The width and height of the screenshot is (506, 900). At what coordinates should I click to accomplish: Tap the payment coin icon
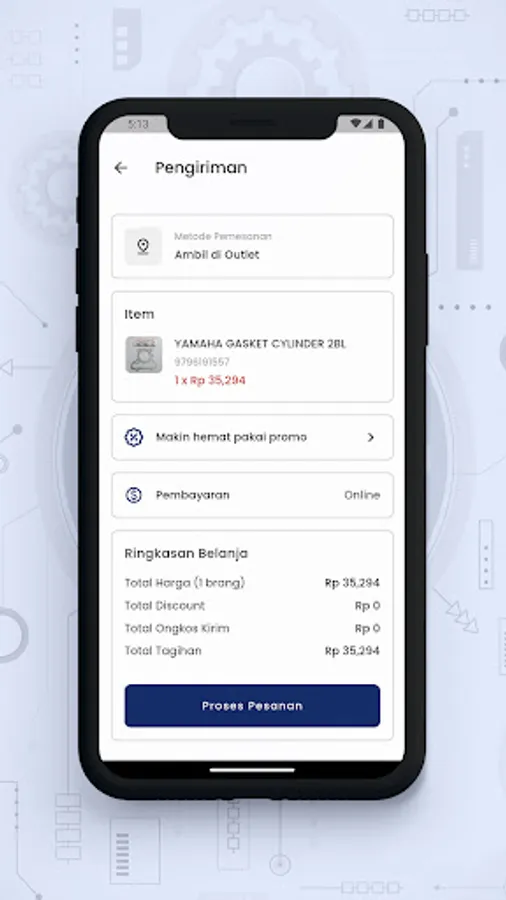click(x=134, y=495)
